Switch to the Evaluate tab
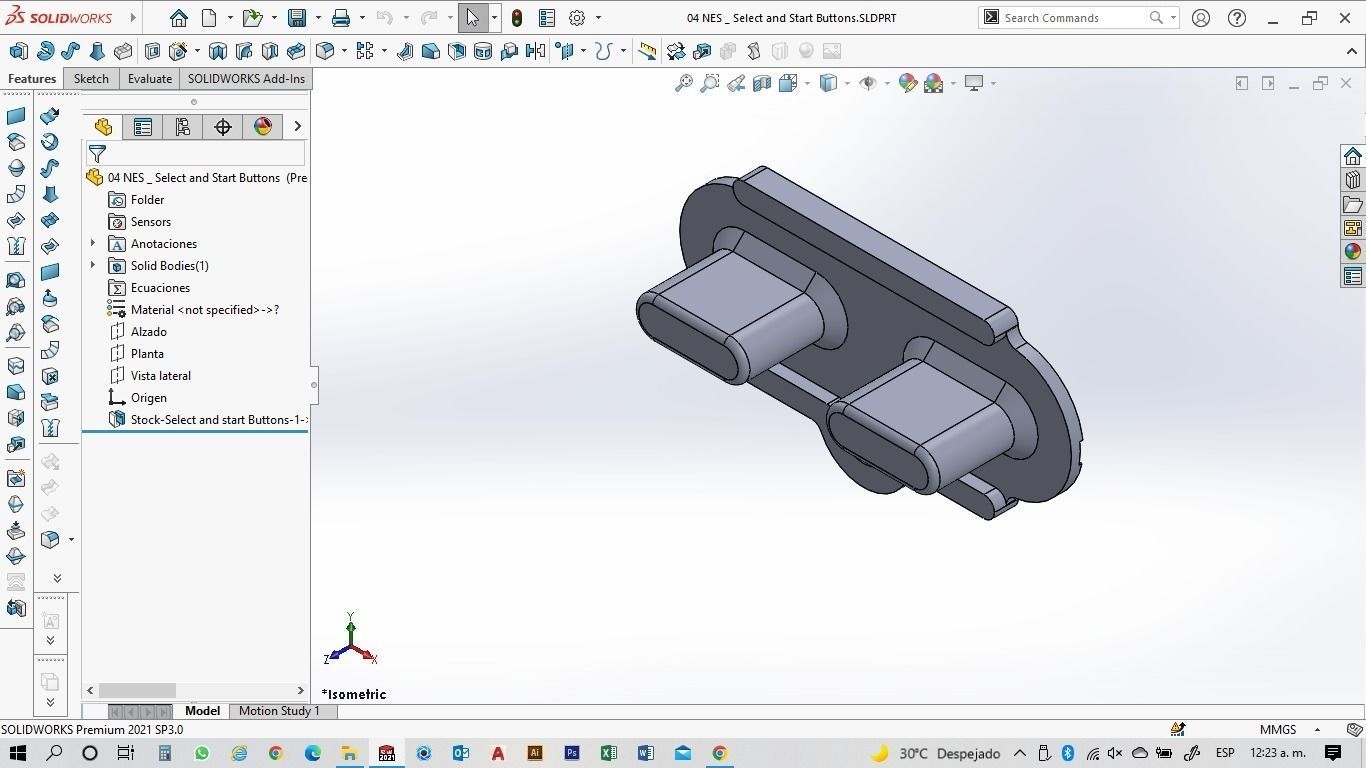The height and width of the screenshot is (768, 1366). coord(150,79)
